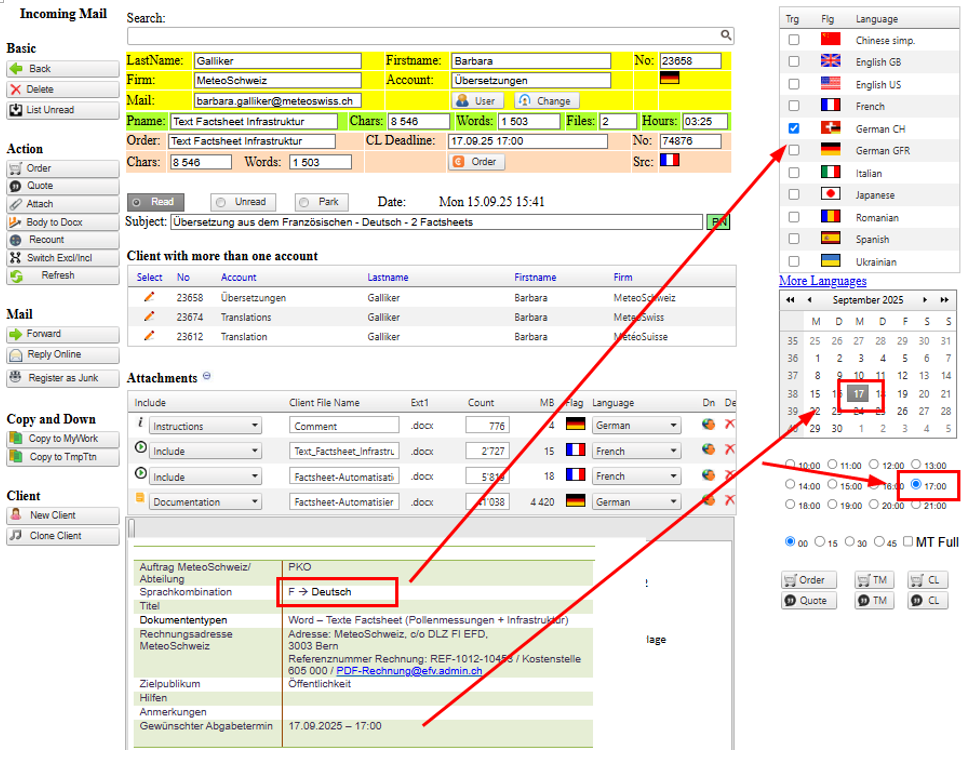Check the French language checkbox

[794, 106]
